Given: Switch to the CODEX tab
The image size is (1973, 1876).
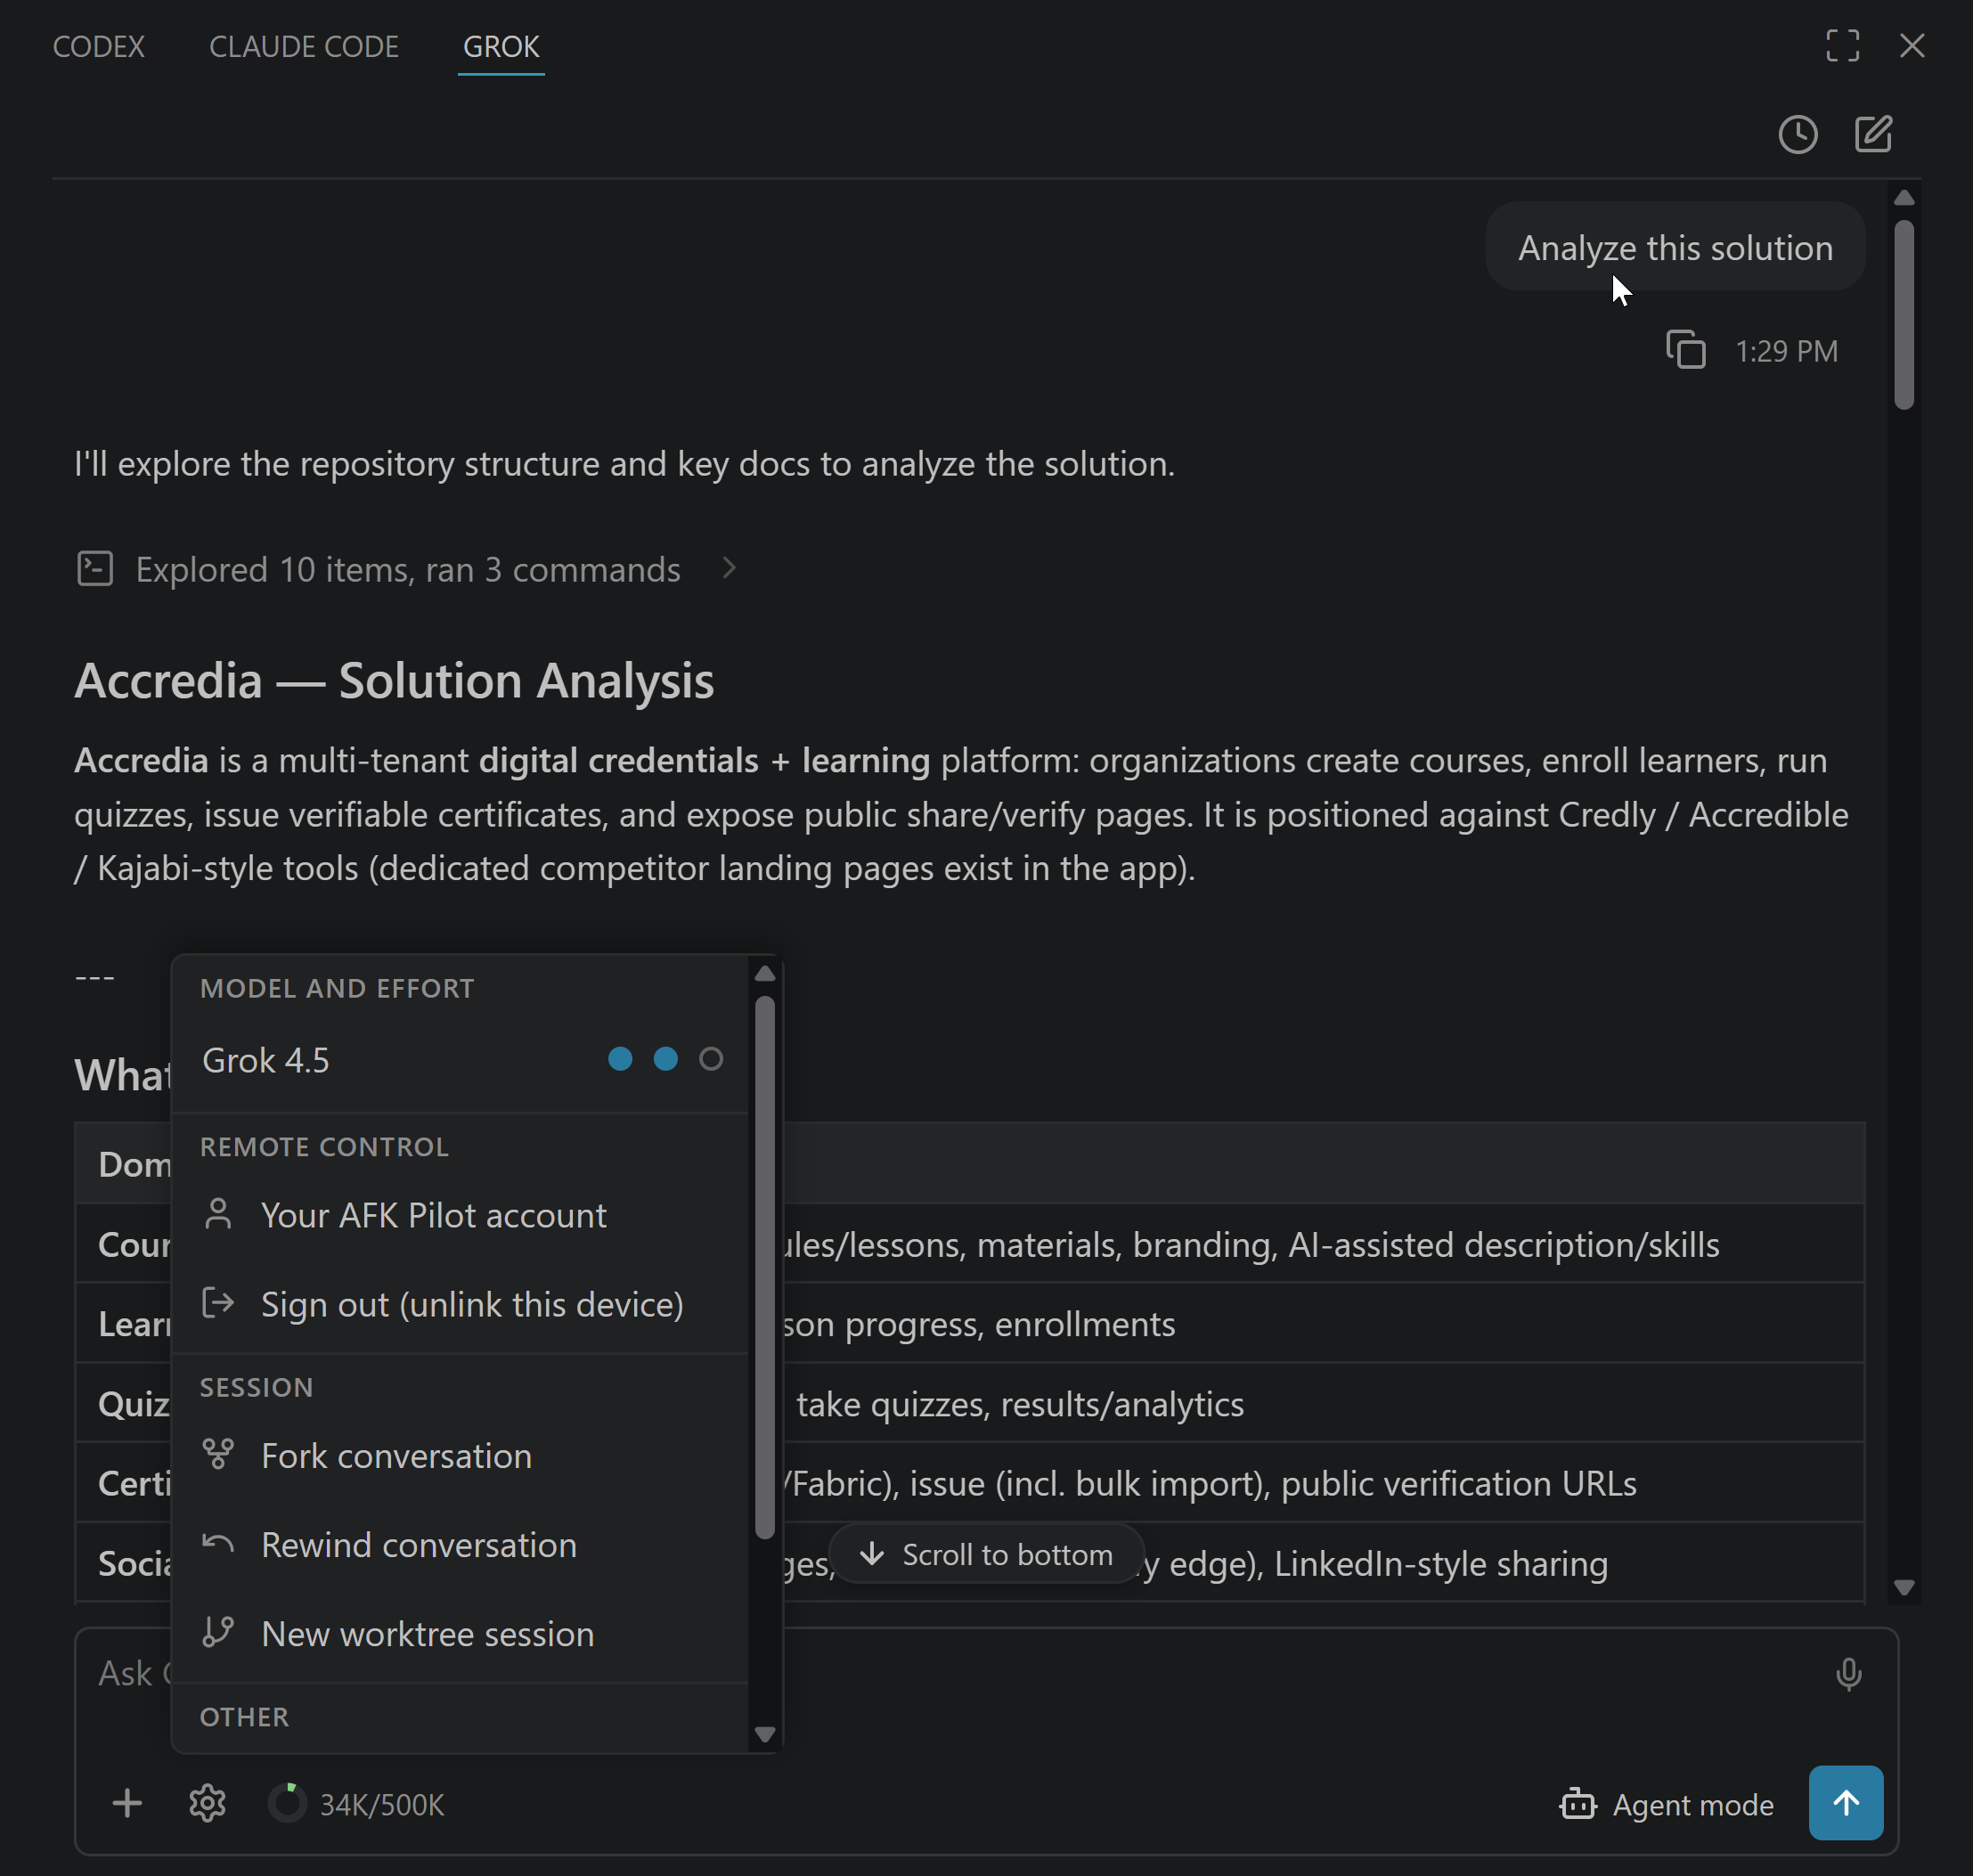Looking at the screenshot, I should pos(98,46).
